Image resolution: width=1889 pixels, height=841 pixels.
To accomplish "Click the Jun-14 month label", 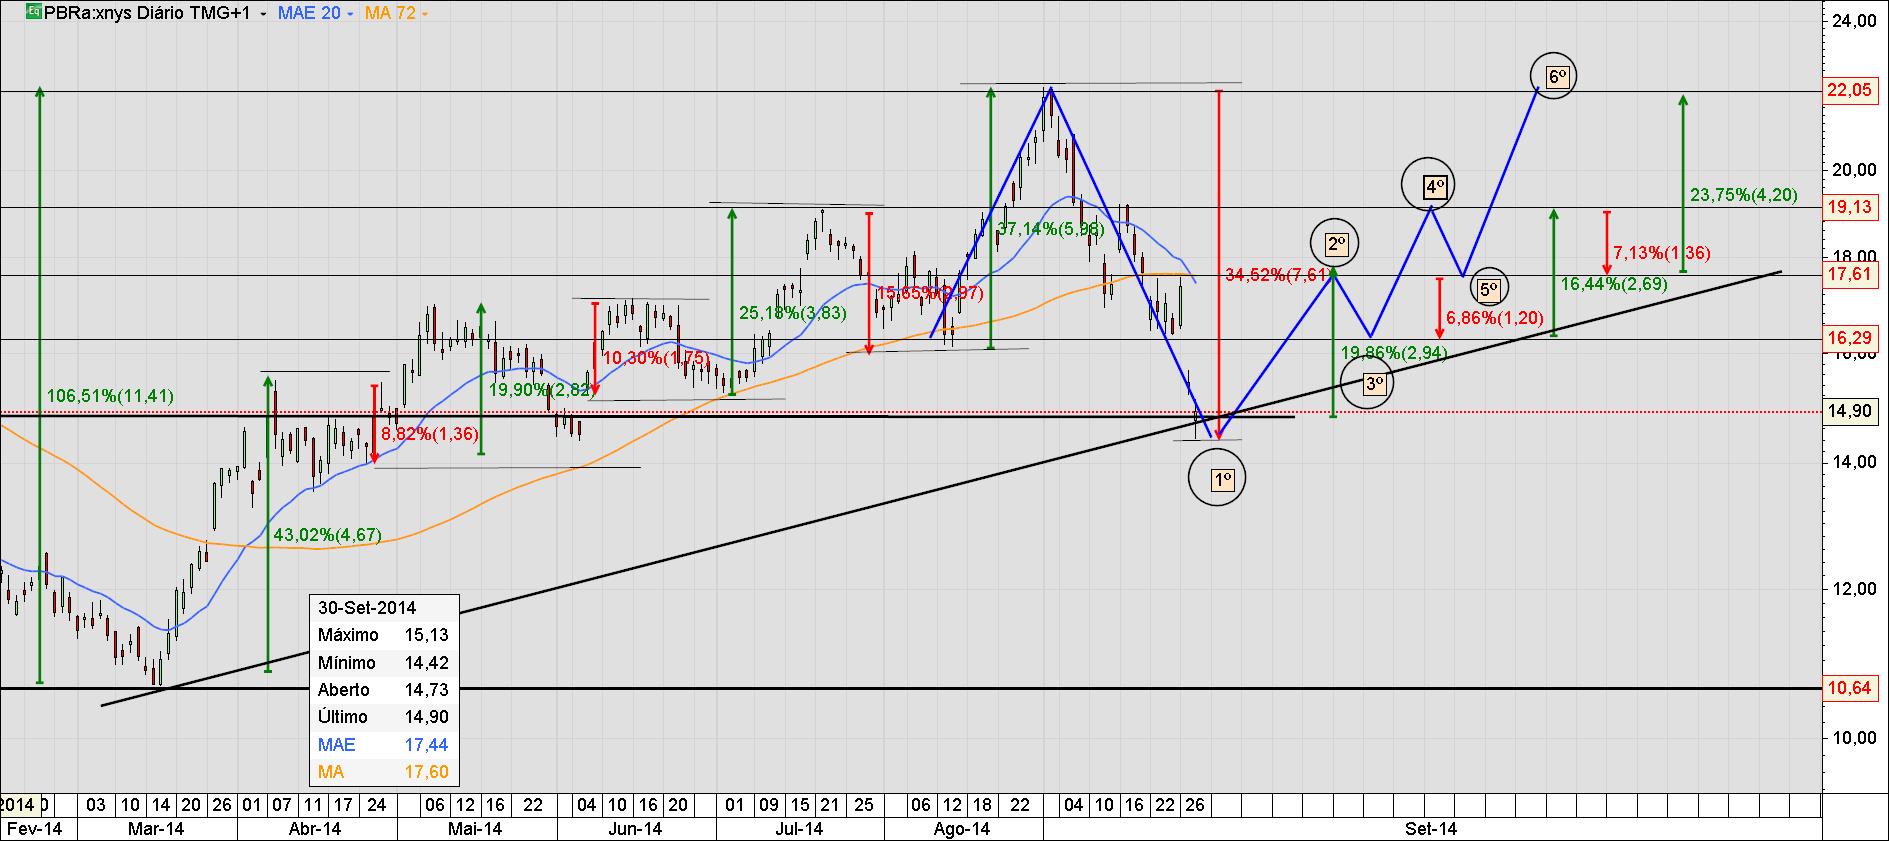I will [x=635, y=829].
